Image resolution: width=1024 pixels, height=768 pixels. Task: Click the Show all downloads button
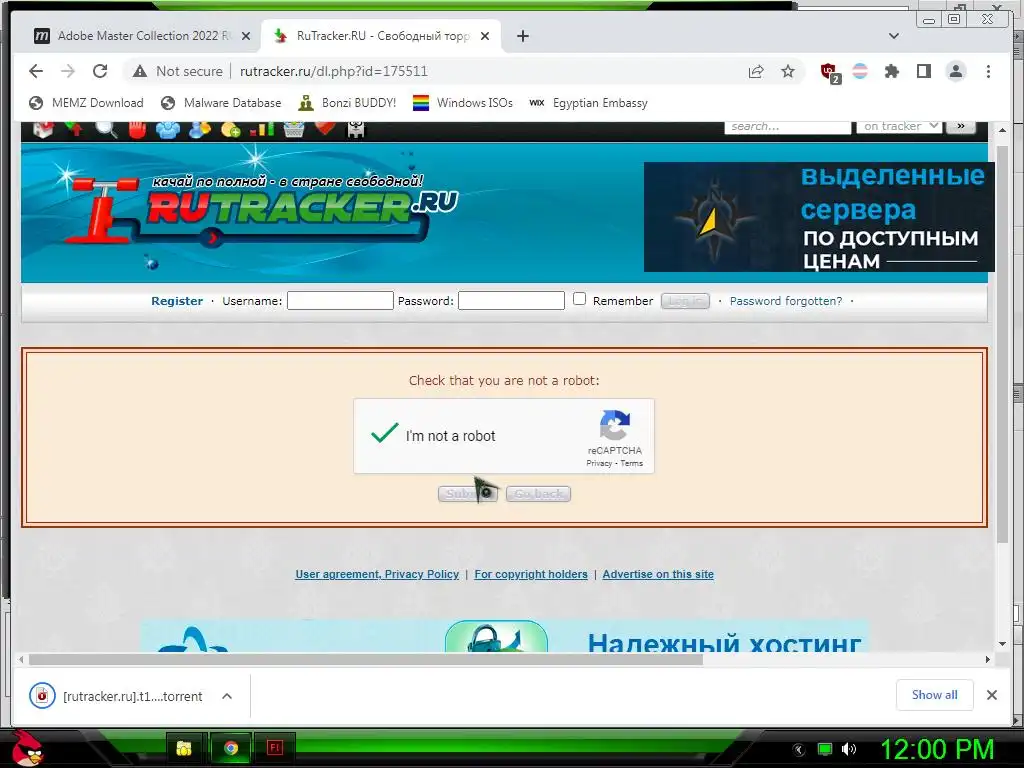tap(935, 695)
